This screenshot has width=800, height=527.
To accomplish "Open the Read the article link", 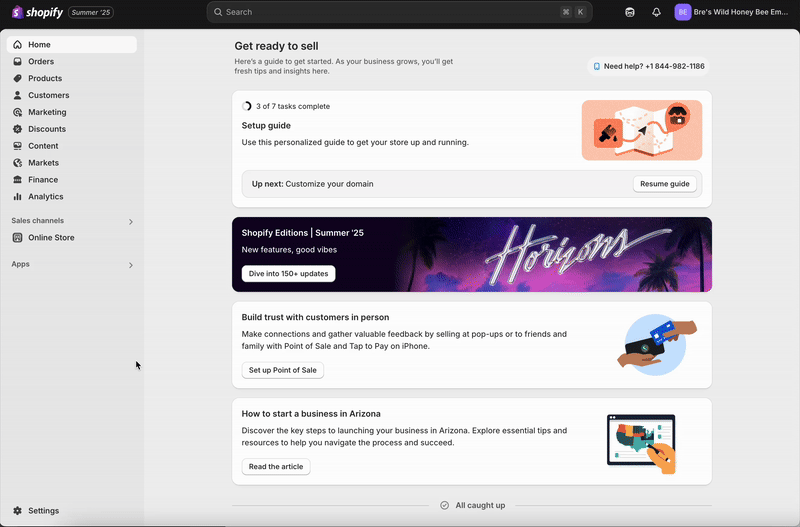I will coord(276,467).
